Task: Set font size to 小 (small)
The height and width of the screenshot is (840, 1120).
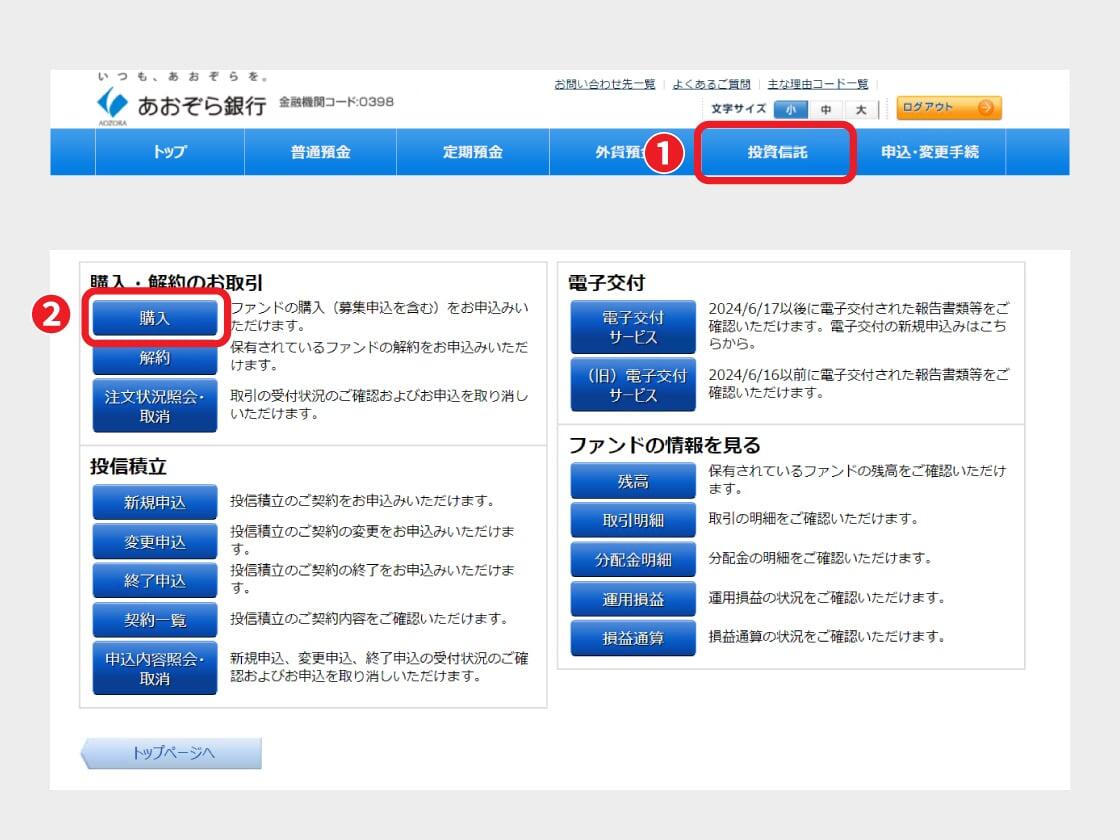Action: [x=791, y=110]
